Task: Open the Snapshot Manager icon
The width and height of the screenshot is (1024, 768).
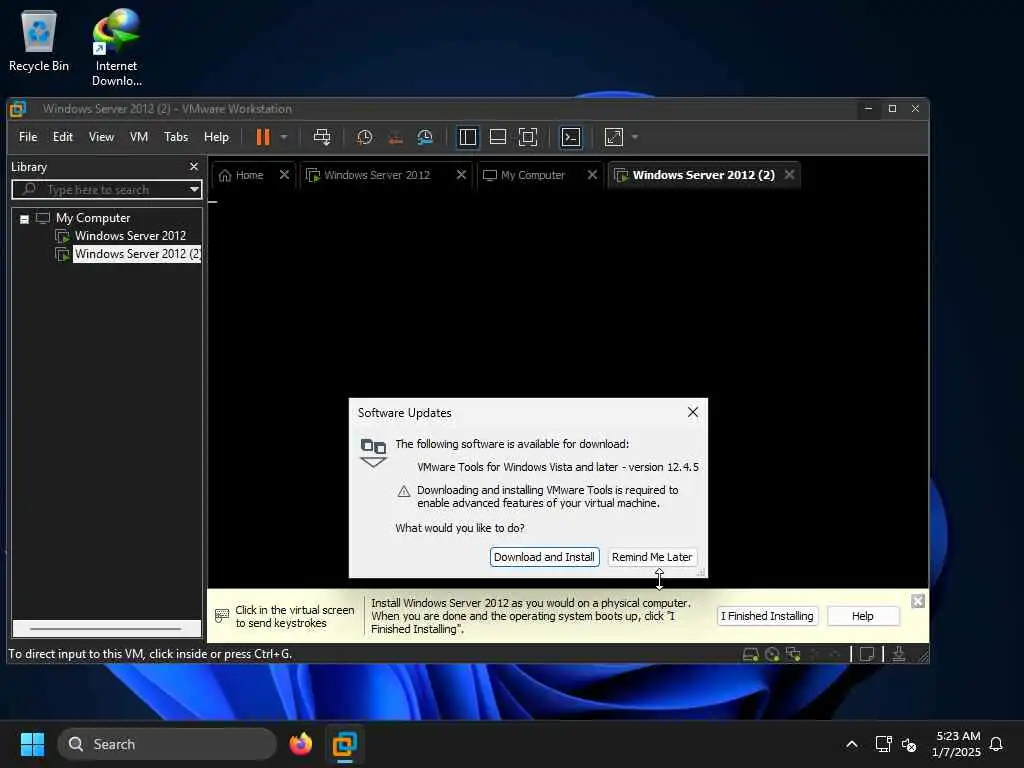Action: click(x=425, y=137)
